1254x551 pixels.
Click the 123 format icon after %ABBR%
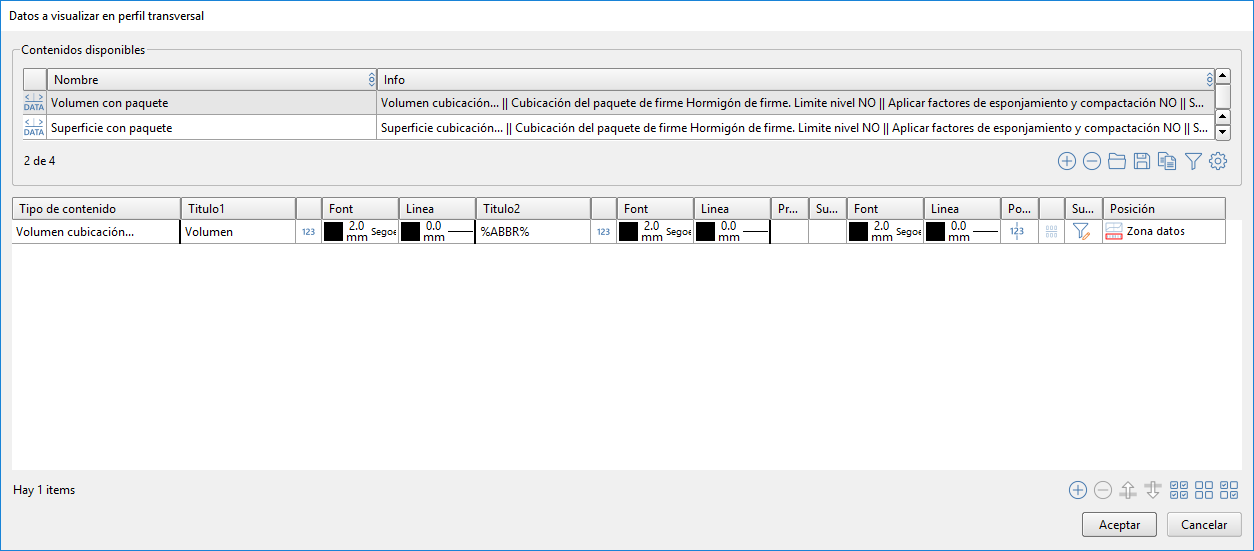[x=603, y=232]
